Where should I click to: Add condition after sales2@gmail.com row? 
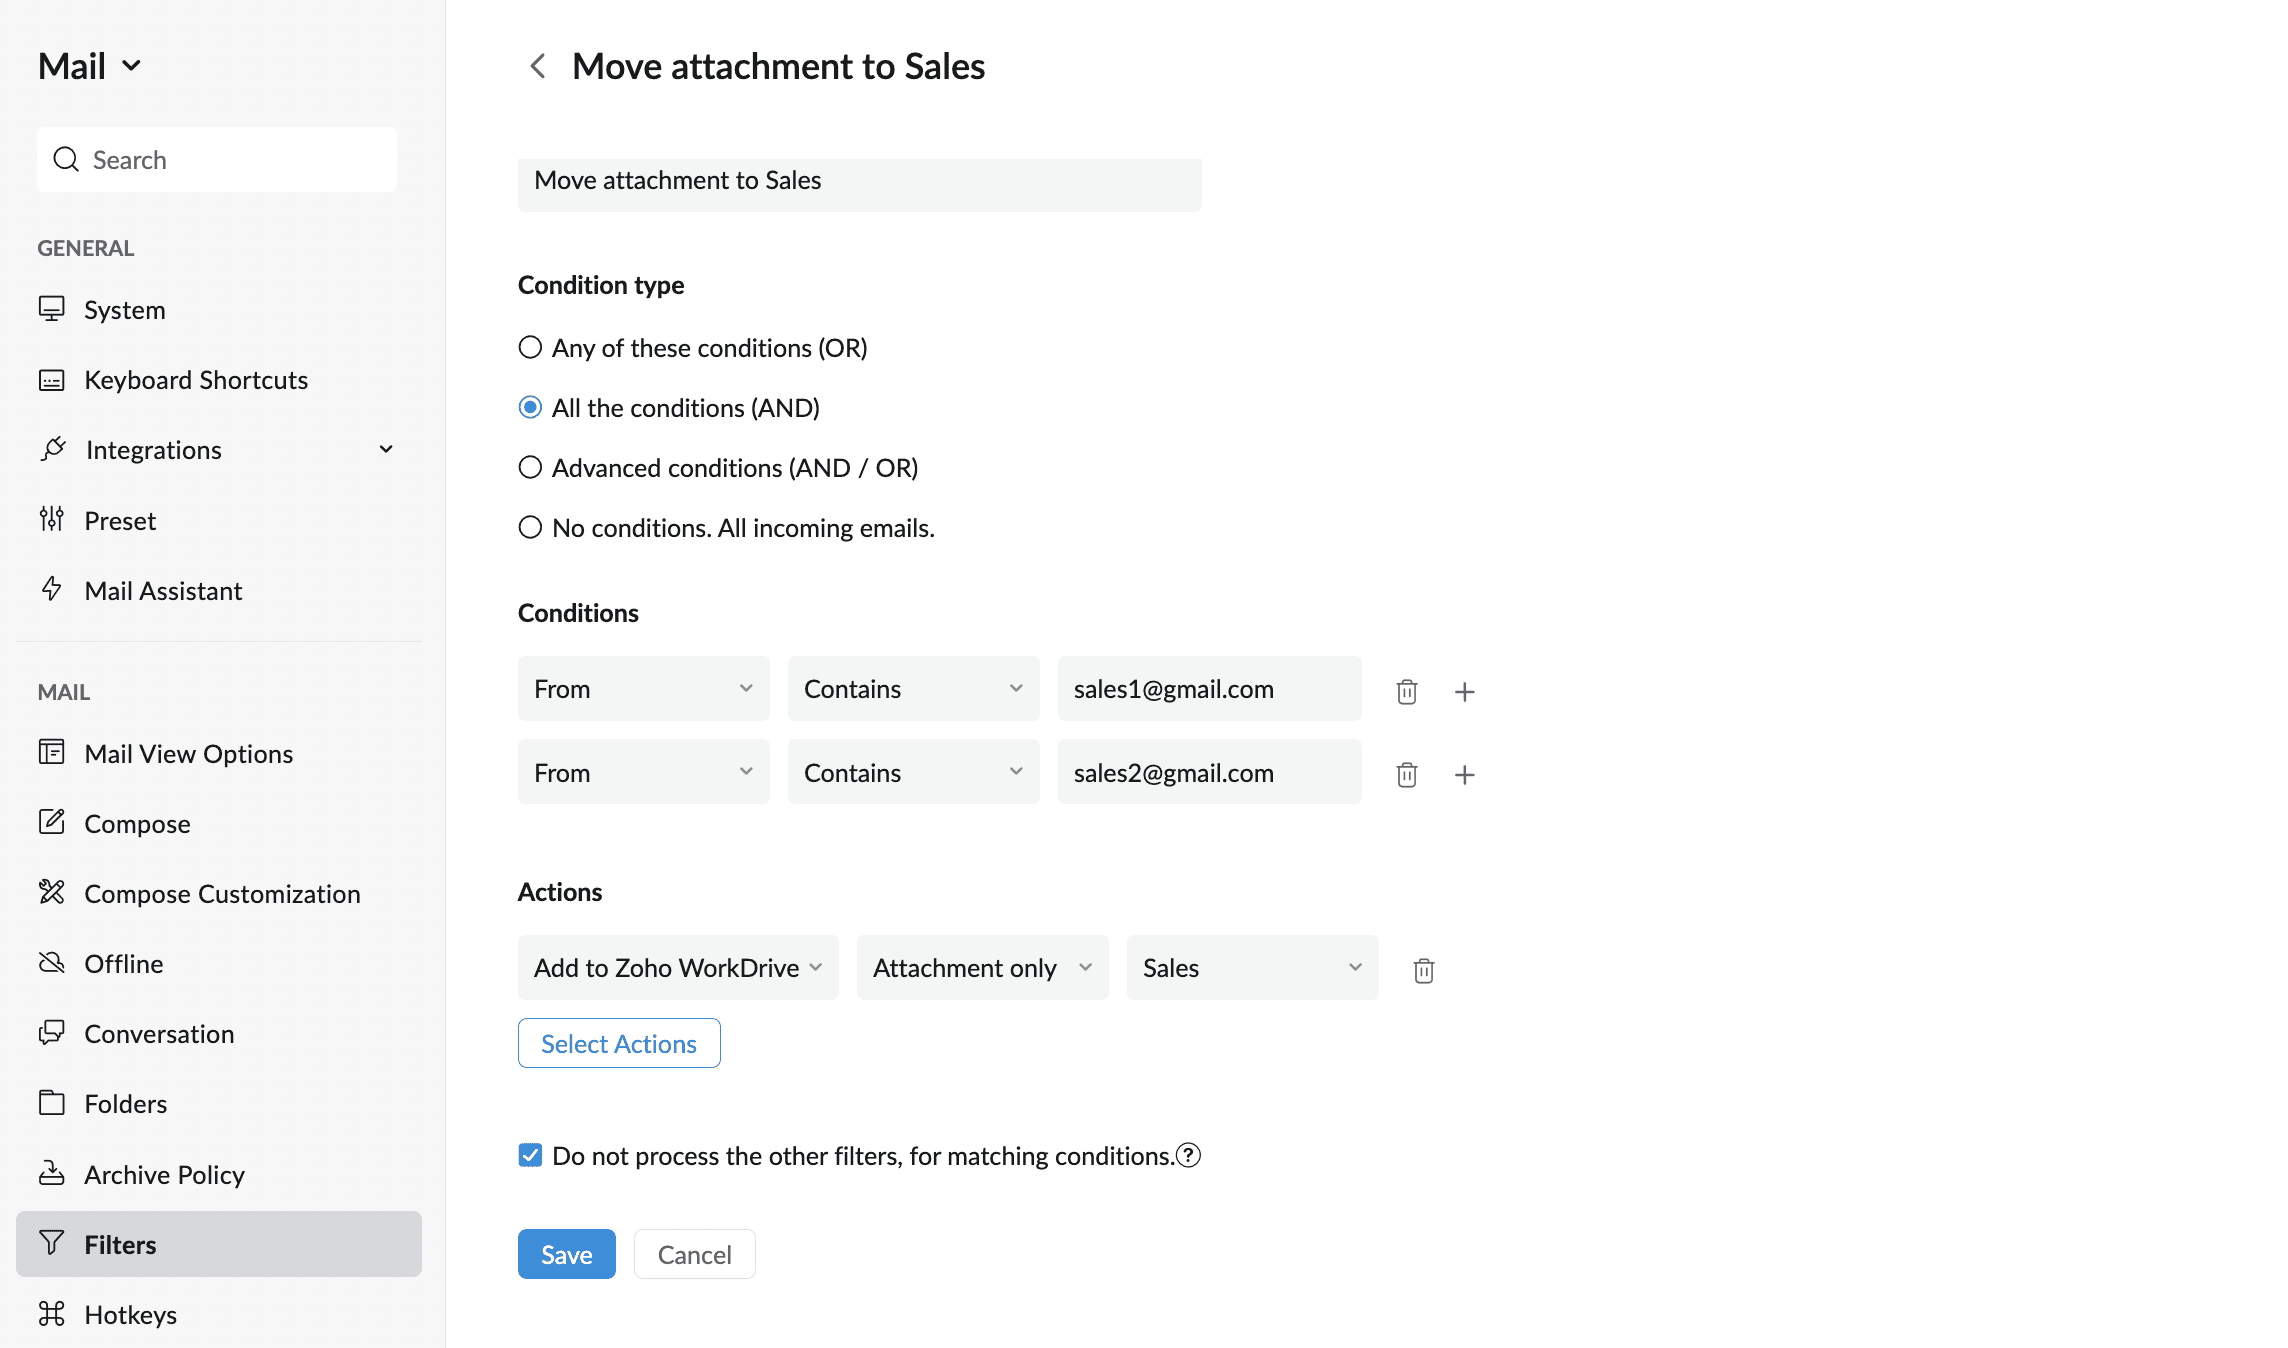(1464, 774)
